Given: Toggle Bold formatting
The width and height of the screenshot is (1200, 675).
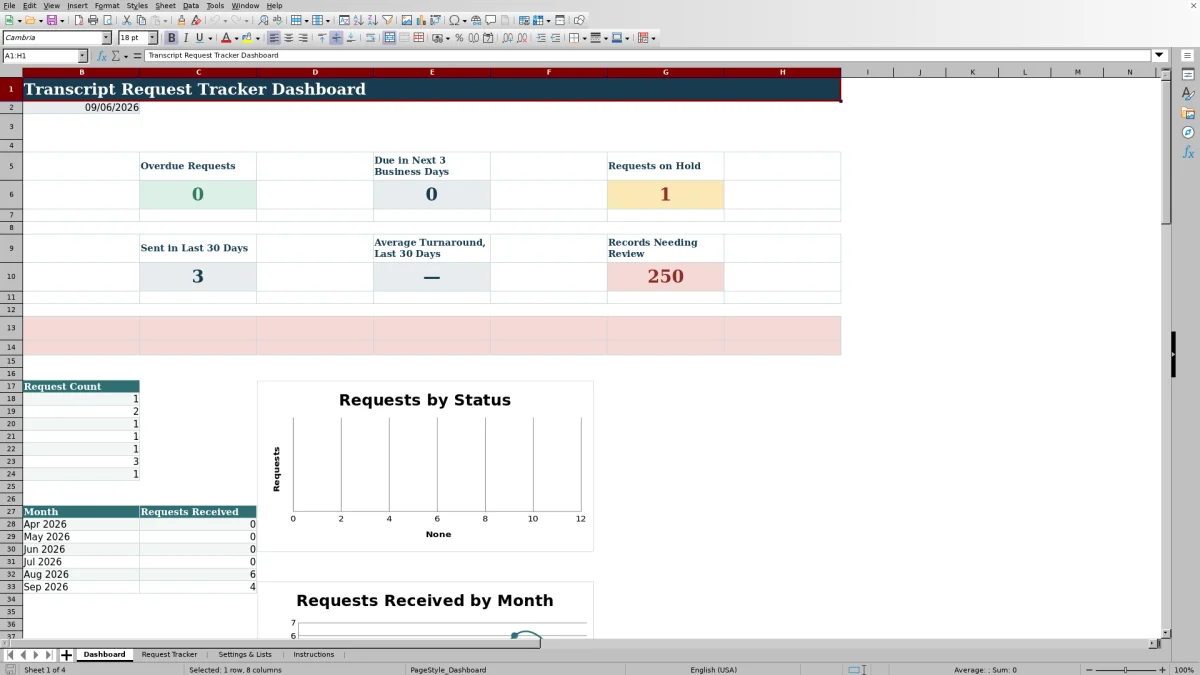Looking at the screenshot, I should click(x=171, y=38).
